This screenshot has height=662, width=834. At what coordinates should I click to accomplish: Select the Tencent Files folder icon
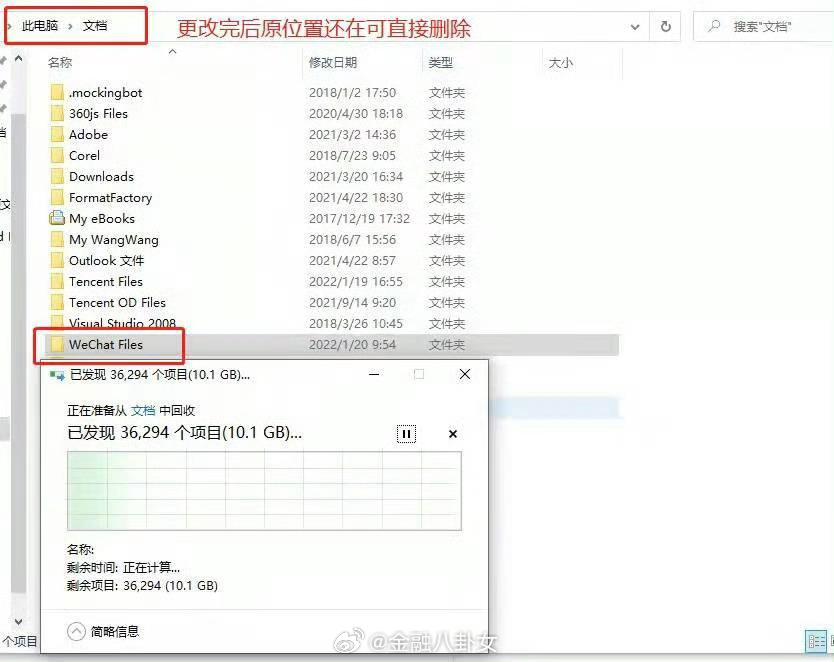point(57,281)
